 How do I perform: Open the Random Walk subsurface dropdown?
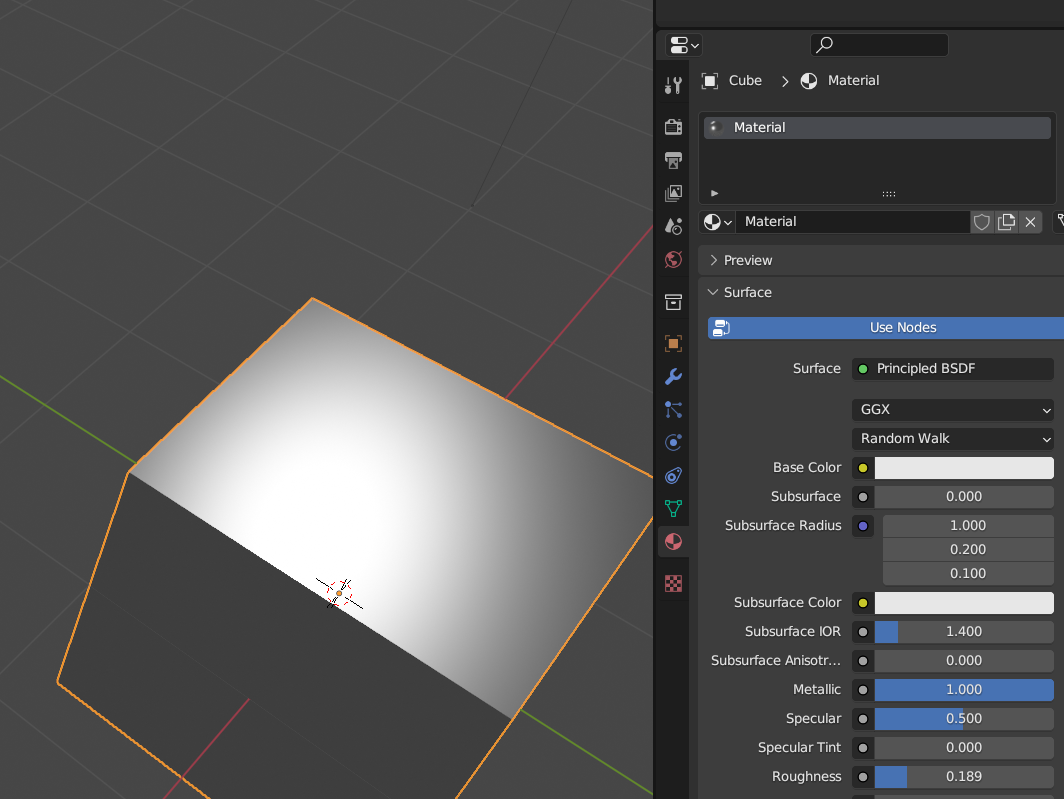pyautogui.click(x=952, y=439)
